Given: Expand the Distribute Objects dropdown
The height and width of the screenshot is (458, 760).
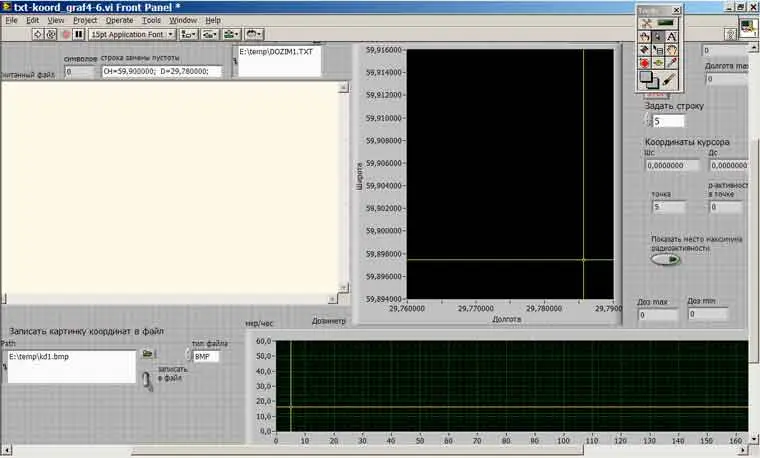Looking at the screenshot, I should tap(211, 34).
